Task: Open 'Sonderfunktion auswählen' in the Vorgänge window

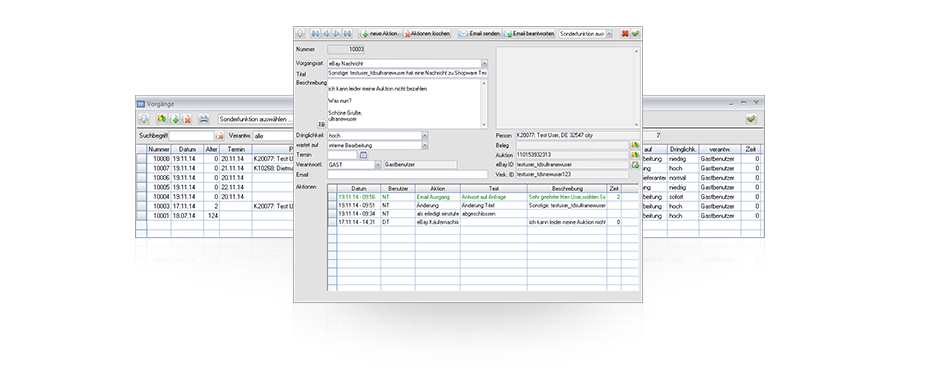Action: (x=255, y=119)
